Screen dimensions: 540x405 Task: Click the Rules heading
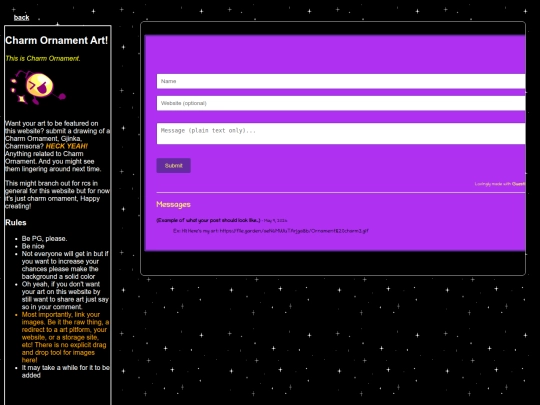tap(16, 222)
